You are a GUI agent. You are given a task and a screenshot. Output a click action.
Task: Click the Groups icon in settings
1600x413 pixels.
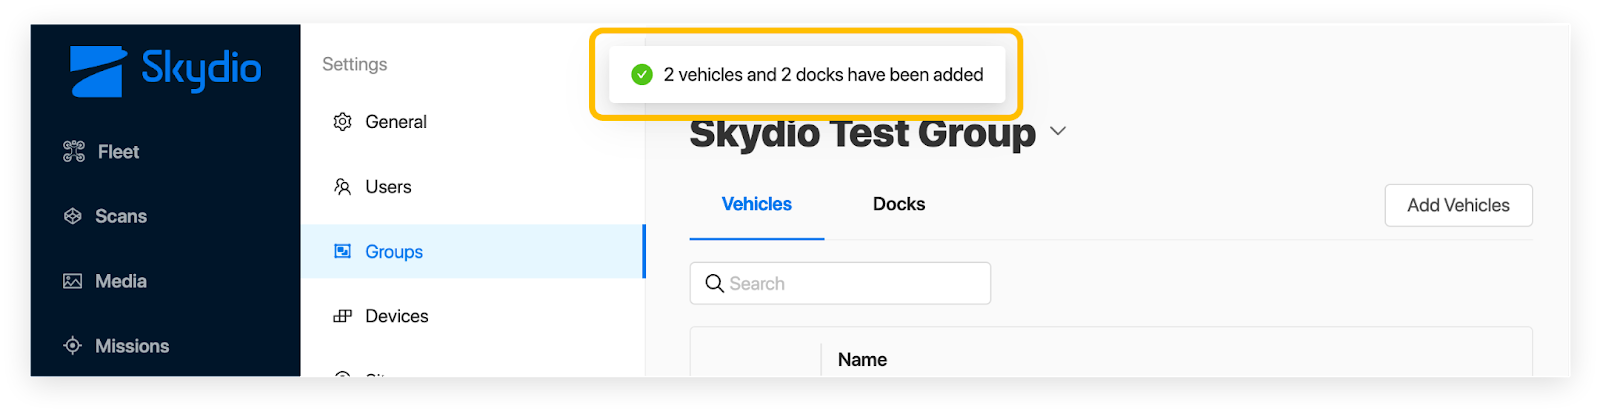point(342,251)
